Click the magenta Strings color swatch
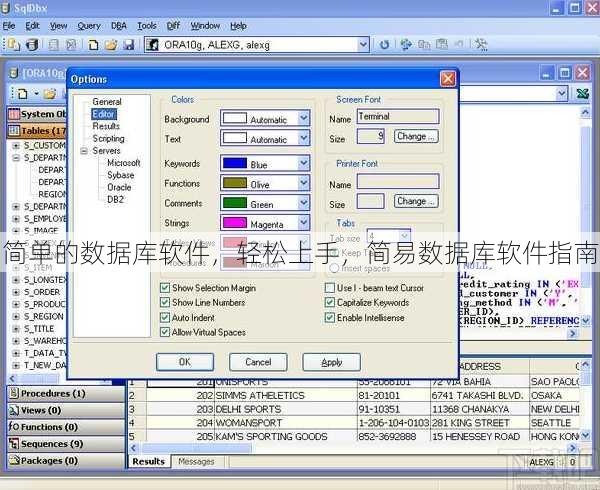600x490 pixels. (x=235, y=223)
